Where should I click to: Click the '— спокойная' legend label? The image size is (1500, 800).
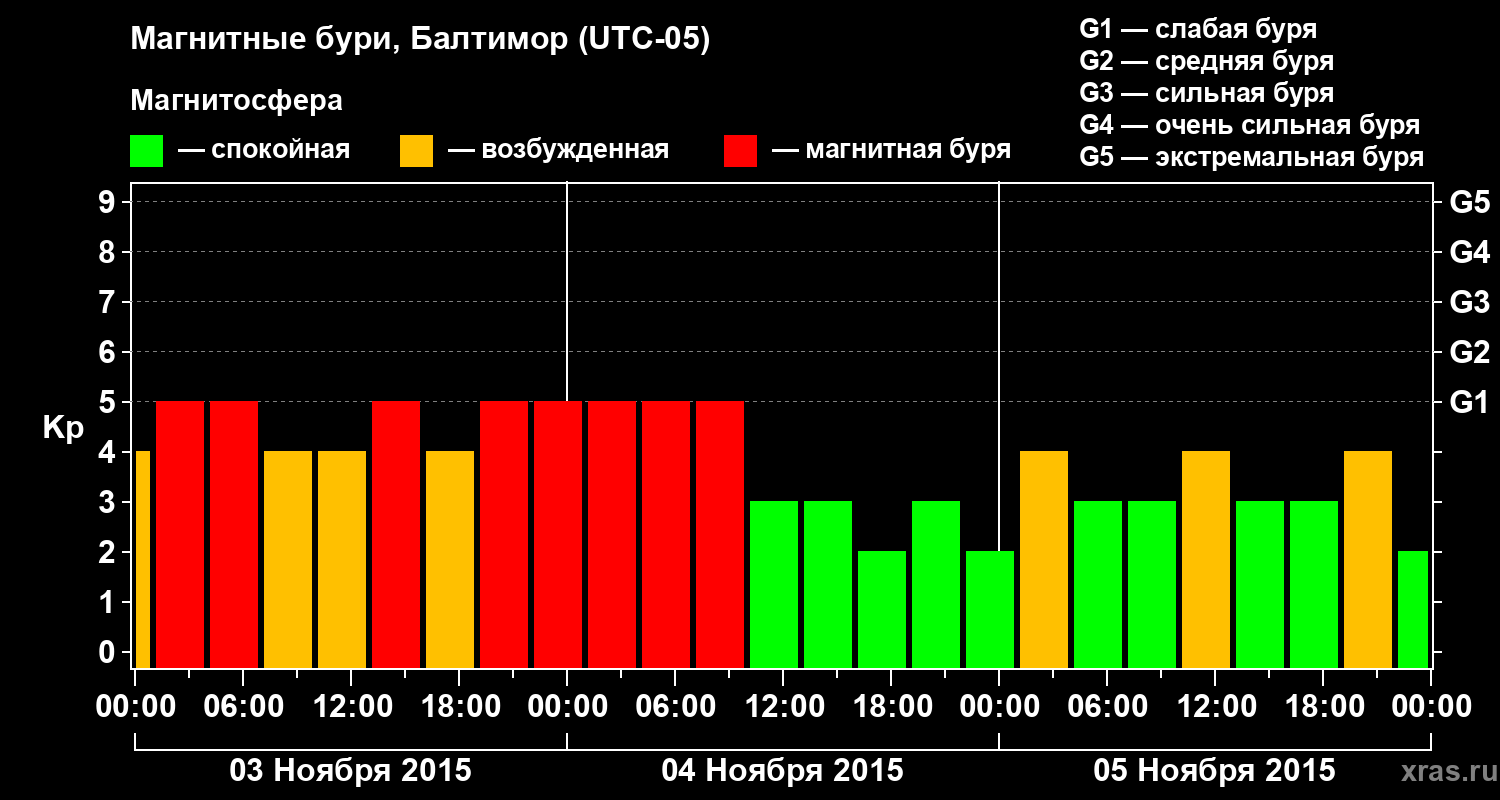[x=264, y=151]
